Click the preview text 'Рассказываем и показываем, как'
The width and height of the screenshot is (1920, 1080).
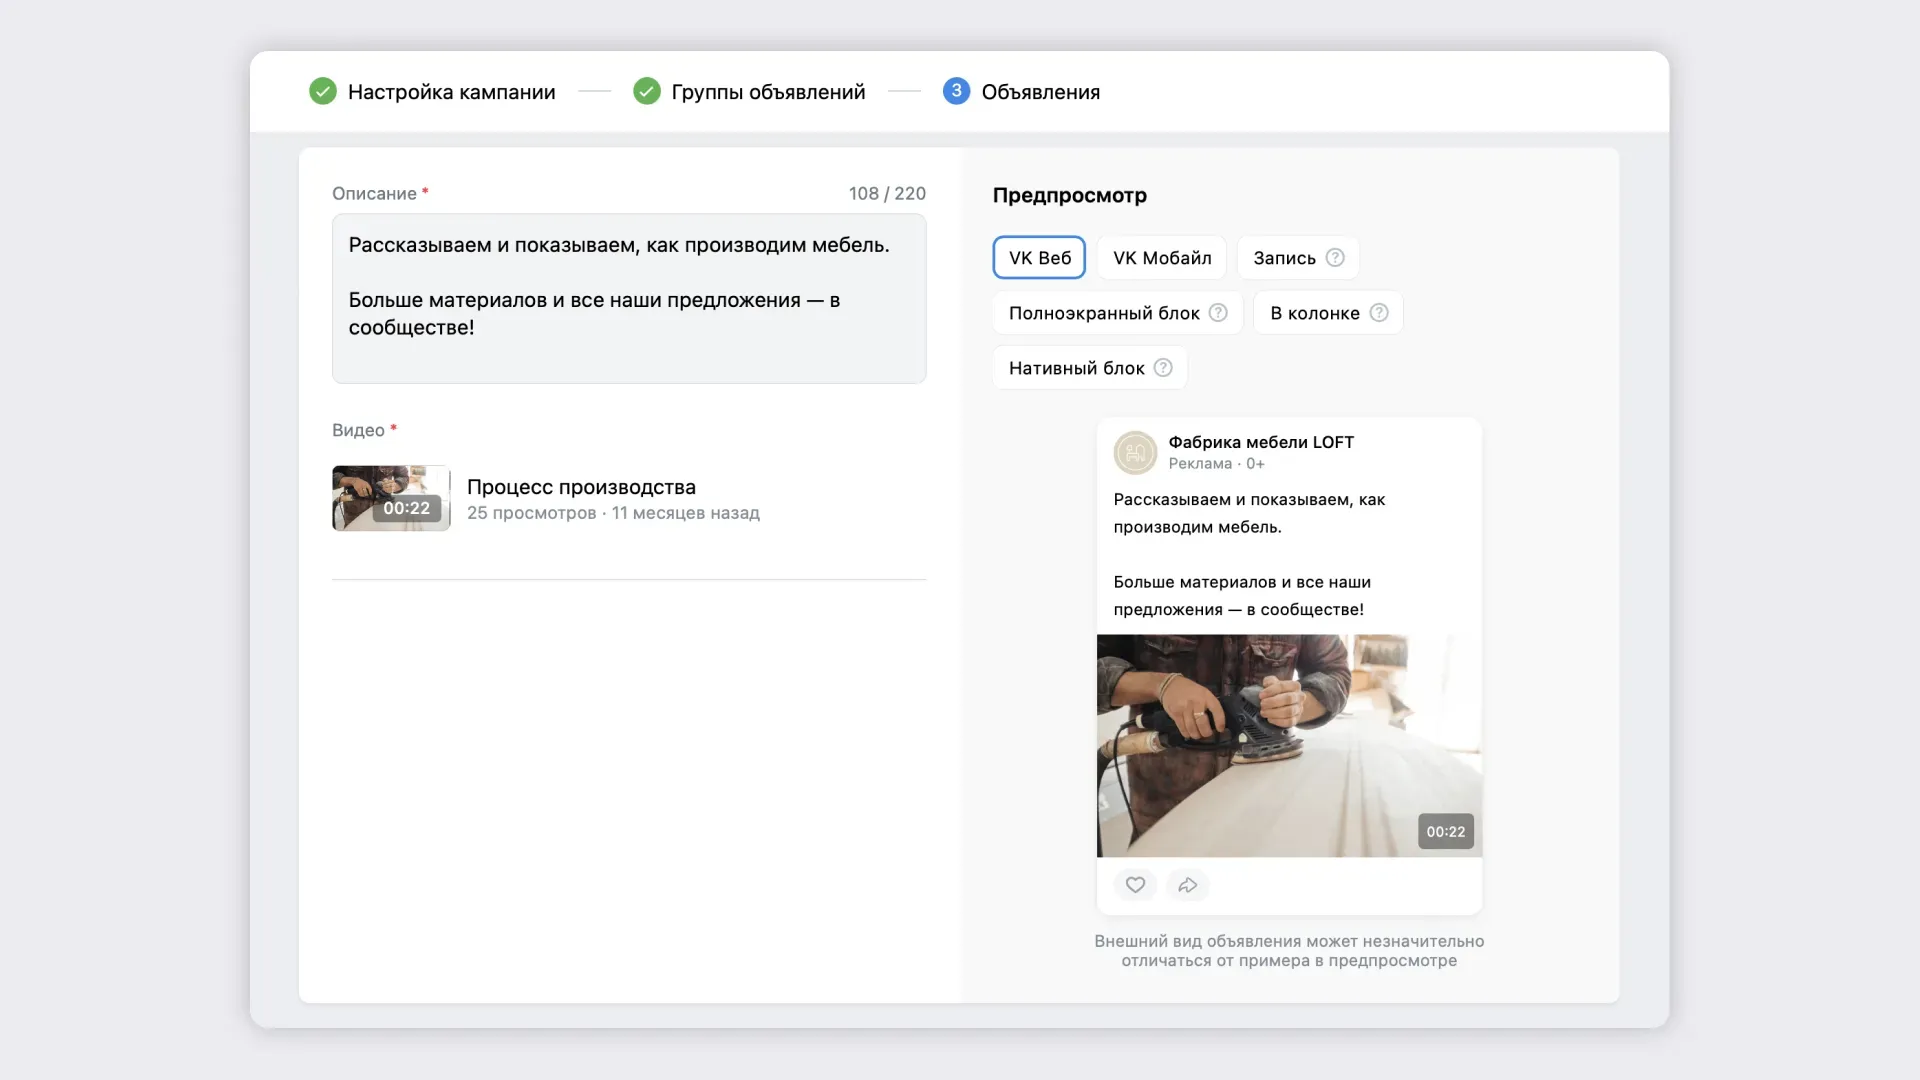(1249, 499)
